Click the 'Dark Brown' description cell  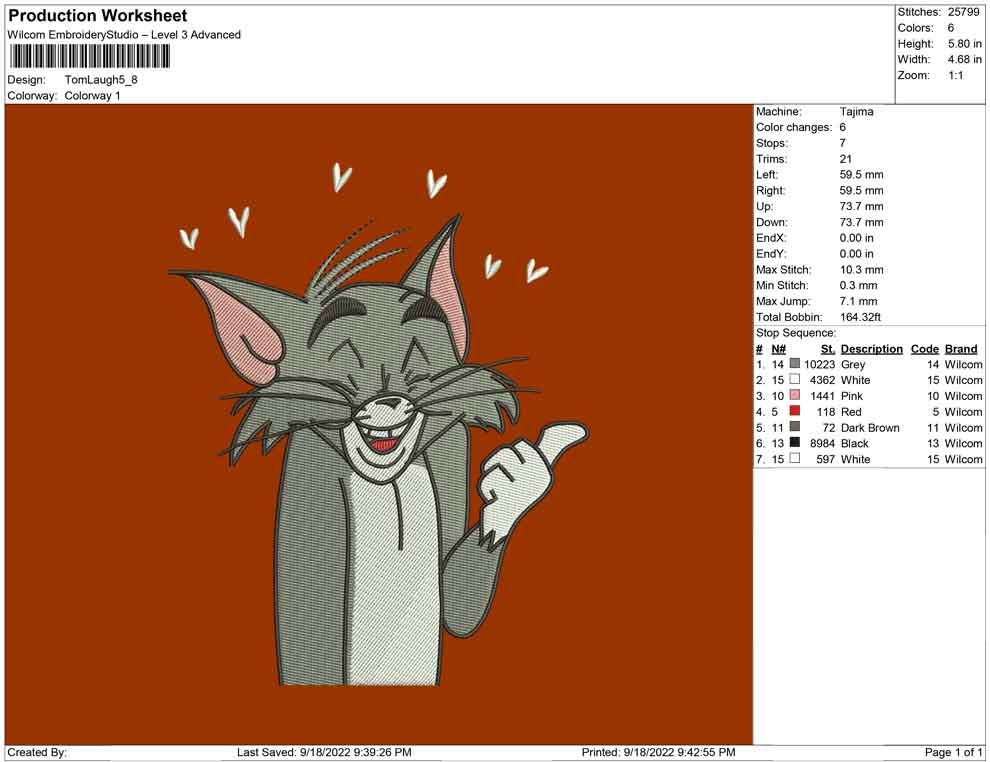[x=870, y=427]
